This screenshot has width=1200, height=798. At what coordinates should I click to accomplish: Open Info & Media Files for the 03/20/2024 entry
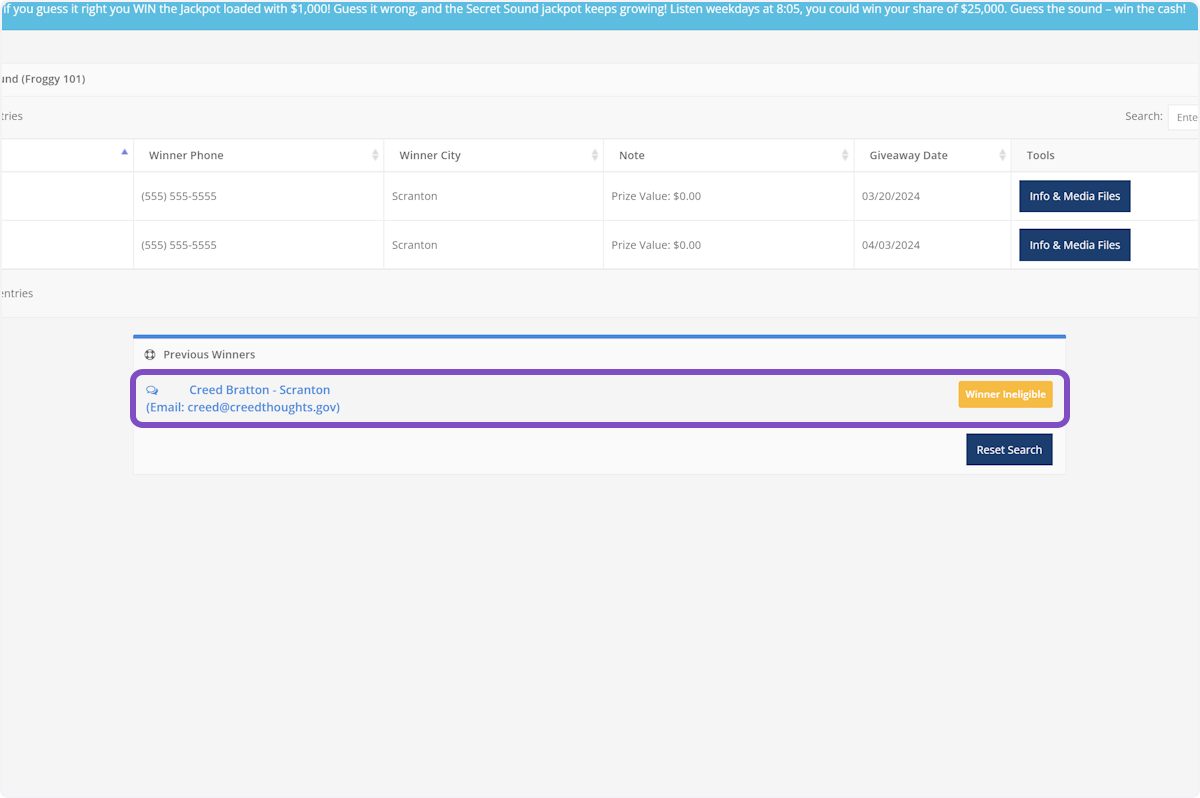(x=1074, y=196)
